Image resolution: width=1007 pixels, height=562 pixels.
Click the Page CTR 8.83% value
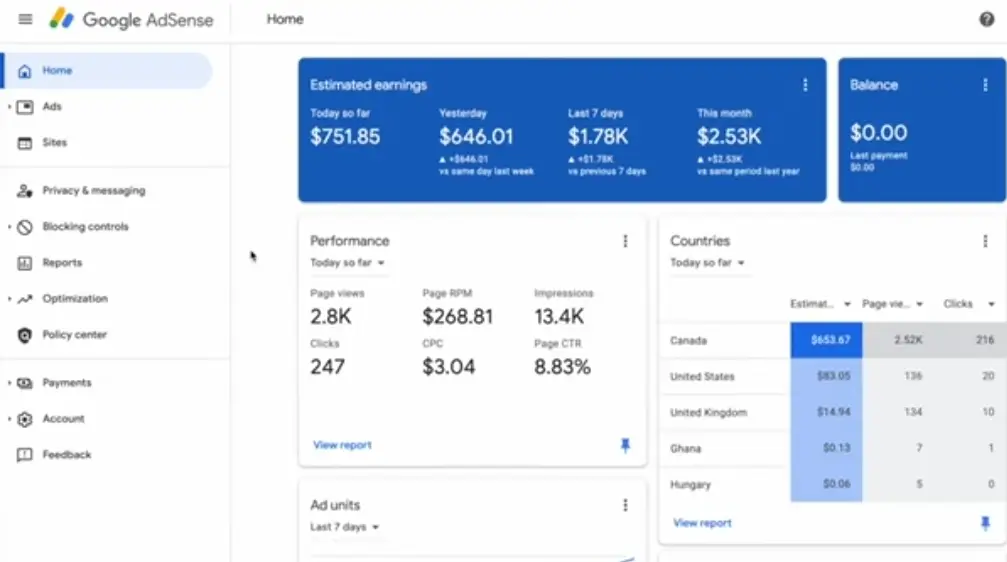(562, 367)
